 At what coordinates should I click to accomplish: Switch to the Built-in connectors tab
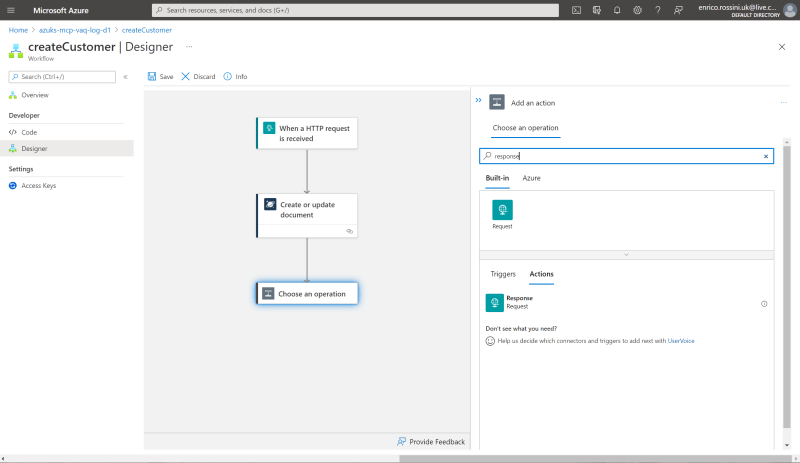pos(497,178)
